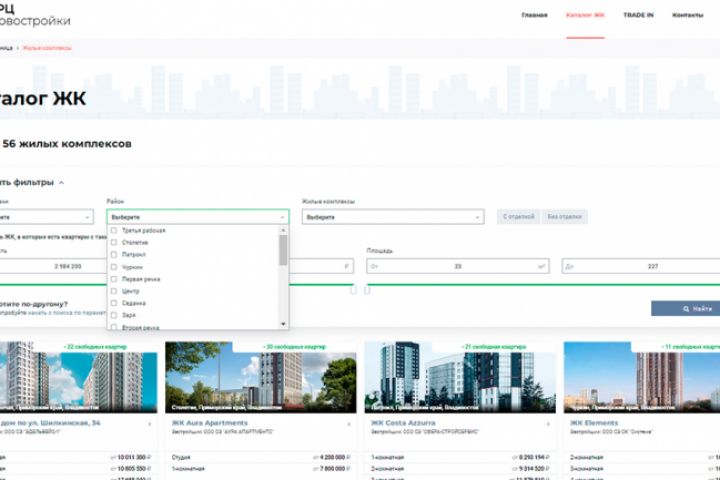Check the 'Третья рабочая' district checkbox

(x=114, y=231)
